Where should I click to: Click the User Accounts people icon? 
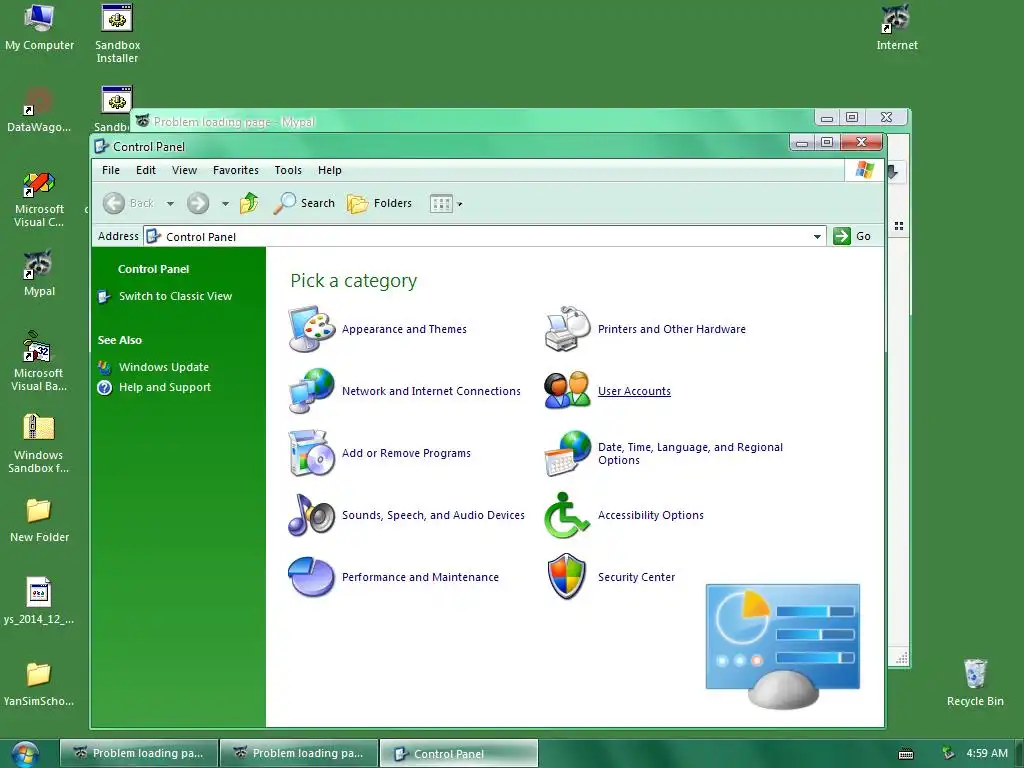[x=568, y=391]
